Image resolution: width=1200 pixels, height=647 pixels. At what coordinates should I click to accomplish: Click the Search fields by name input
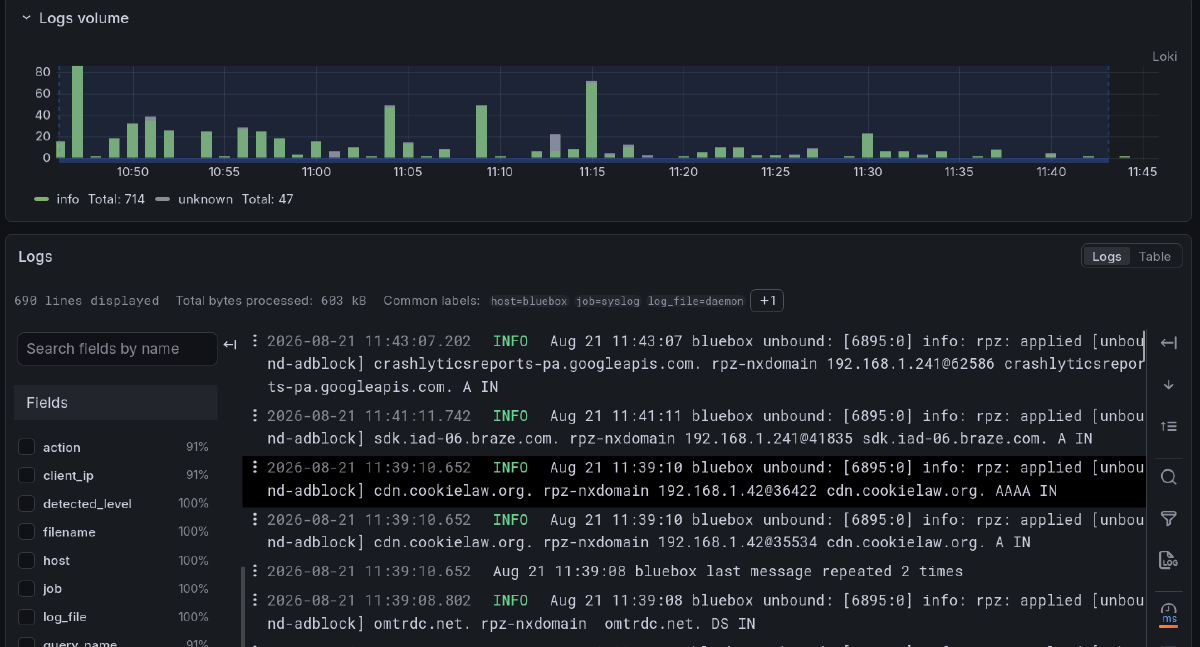(x=117, y=349)
